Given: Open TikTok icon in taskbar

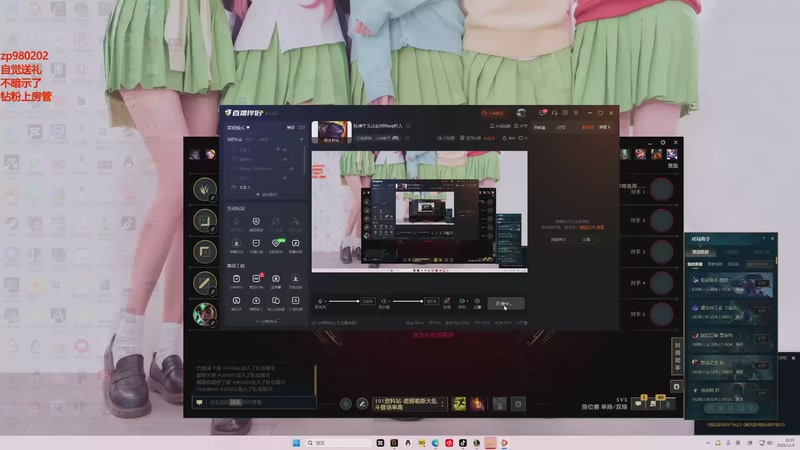Looking at the screenshot, I should [463, 443].
